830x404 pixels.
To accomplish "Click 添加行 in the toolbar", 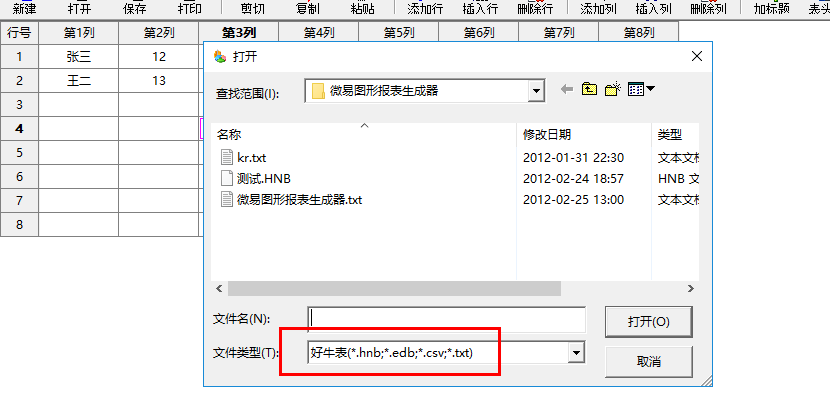I will (x=425, y=9).
